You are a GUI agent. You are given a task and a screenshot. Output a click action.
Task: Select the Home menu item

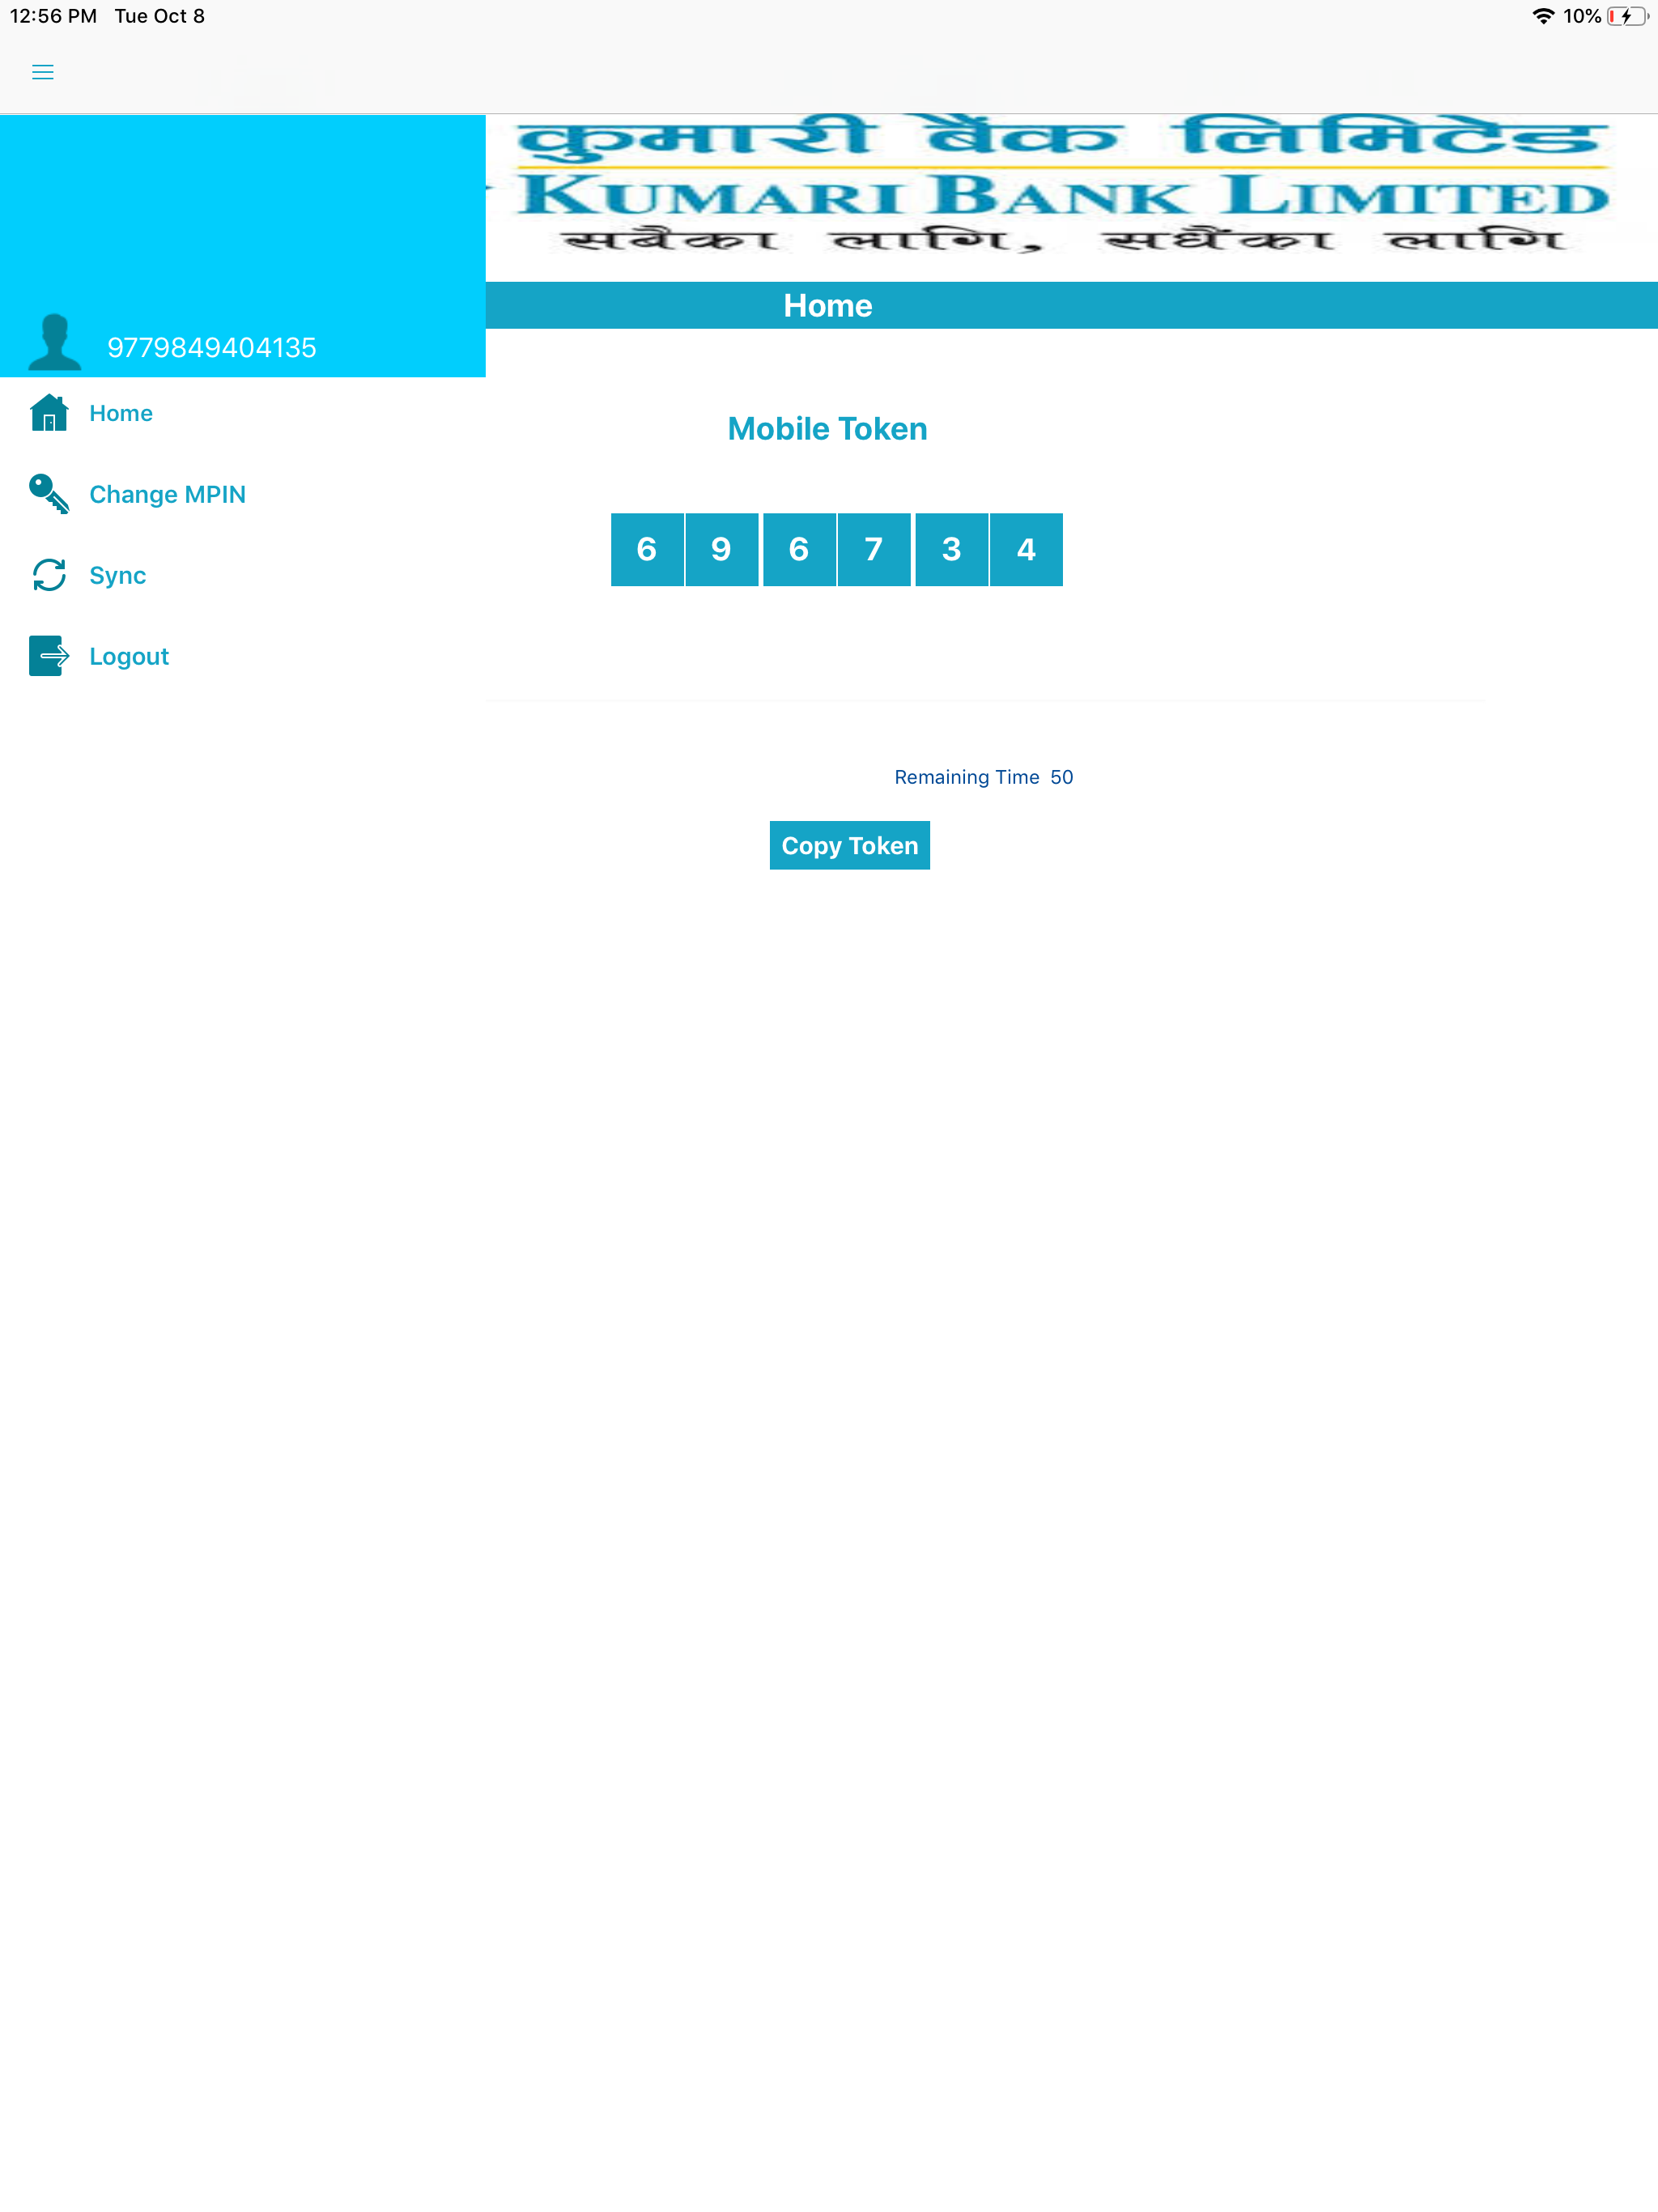tap(121, 413)
